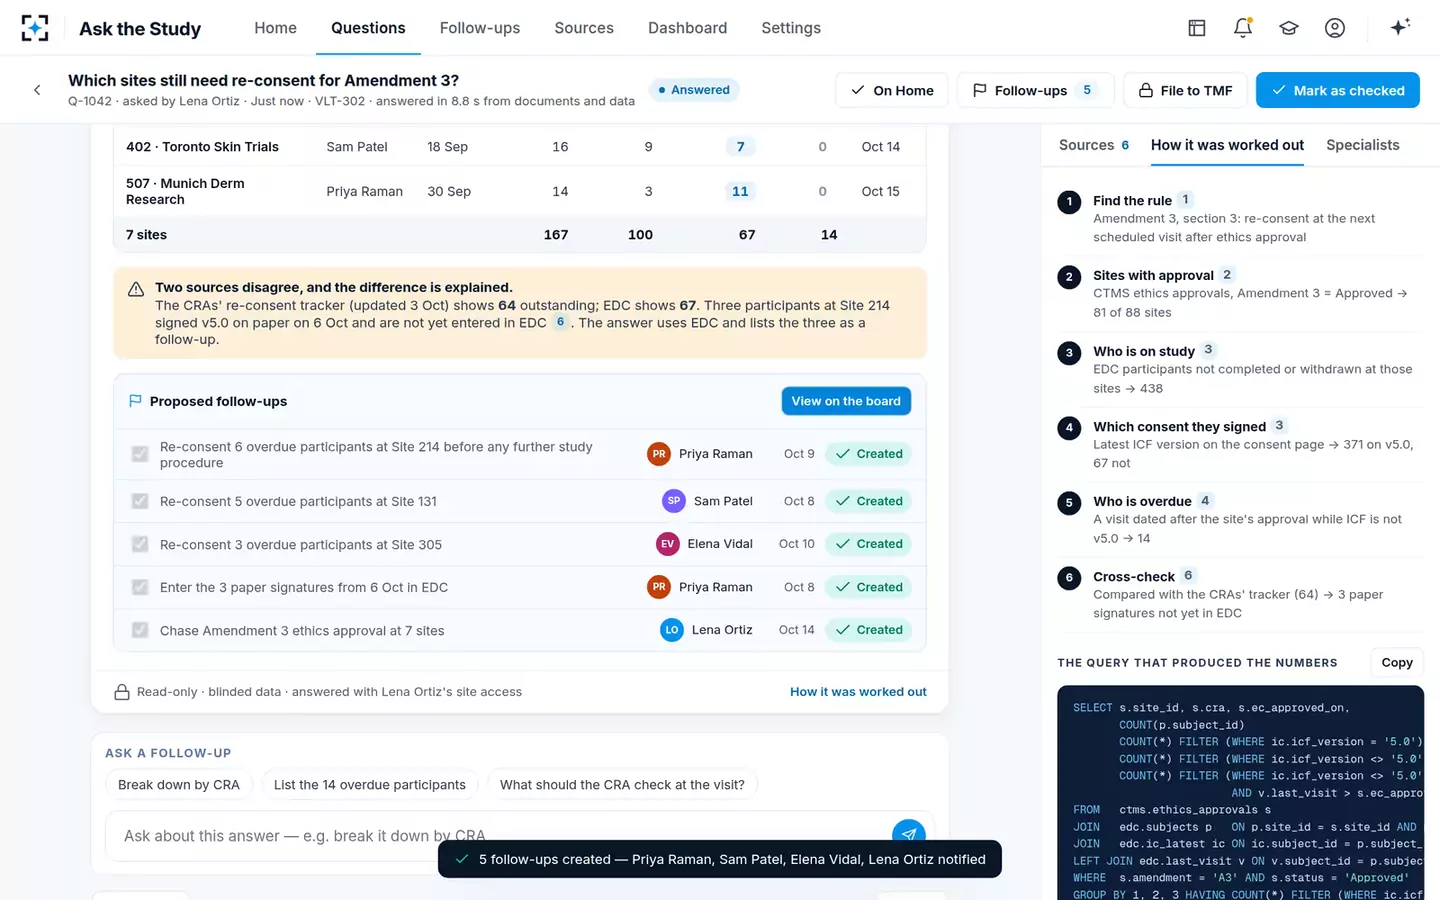Click File to TMF button
Image resolution: width=1440 pixels, height=900 pixels.
(x=1185, y=90)
